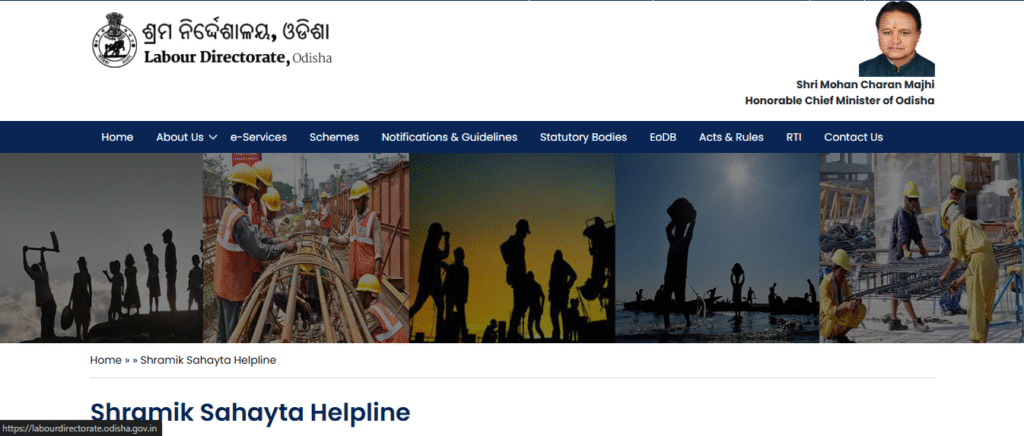
Task: Open the Home menu item
Action: (117, 137)
